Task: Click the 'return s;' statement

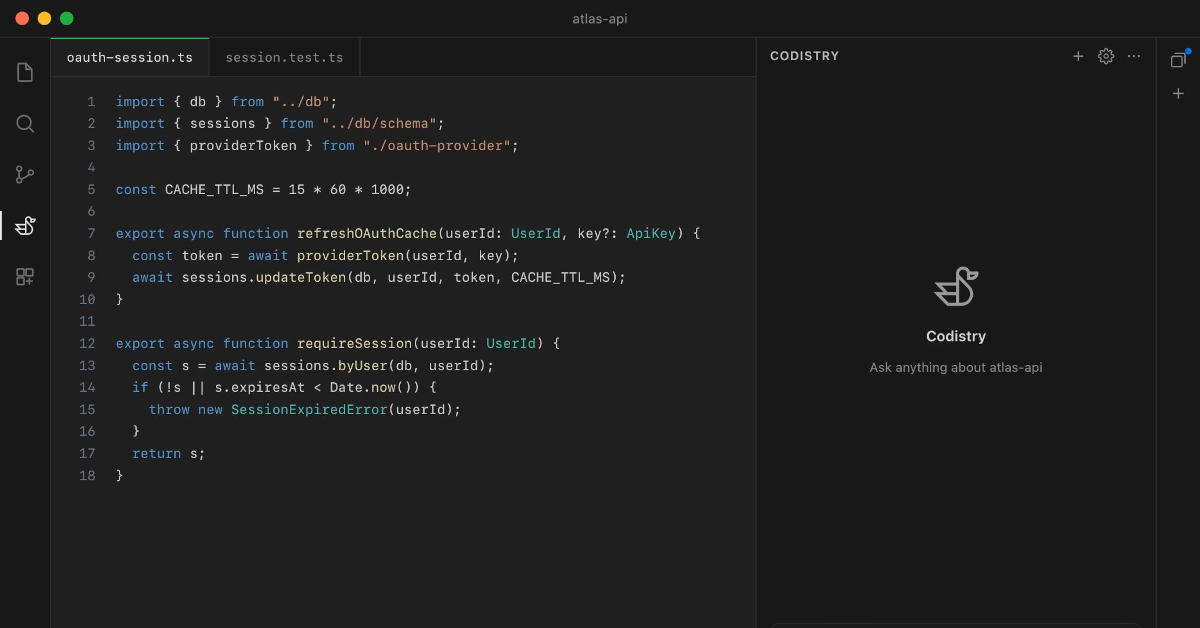Action: click(x=168, y=453)
